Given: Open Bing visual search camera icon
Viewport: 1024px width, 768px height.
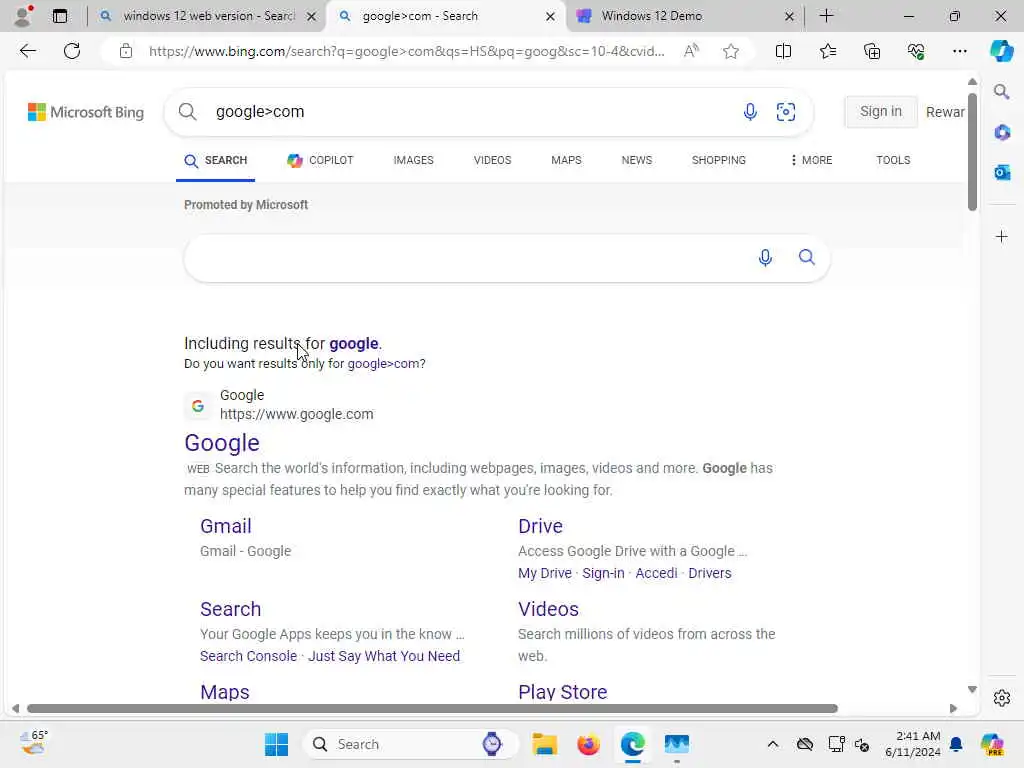Looking at the screenshot, I should click(786, 112).
